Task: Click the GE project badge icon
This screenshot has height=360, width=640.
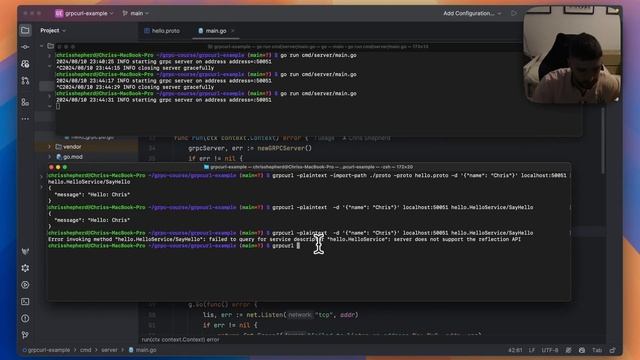Action: point(59,13)
